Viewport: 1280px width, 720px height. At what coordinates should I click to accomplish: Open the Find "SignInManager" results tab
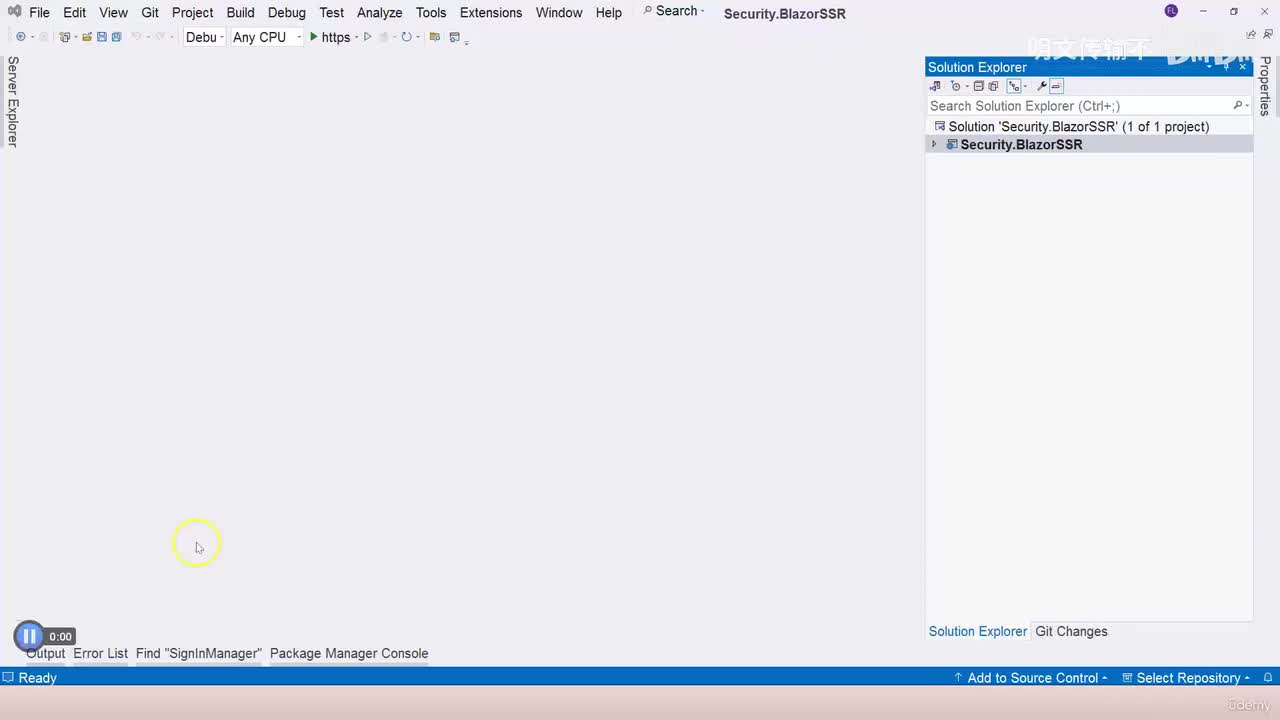[198, 654]
